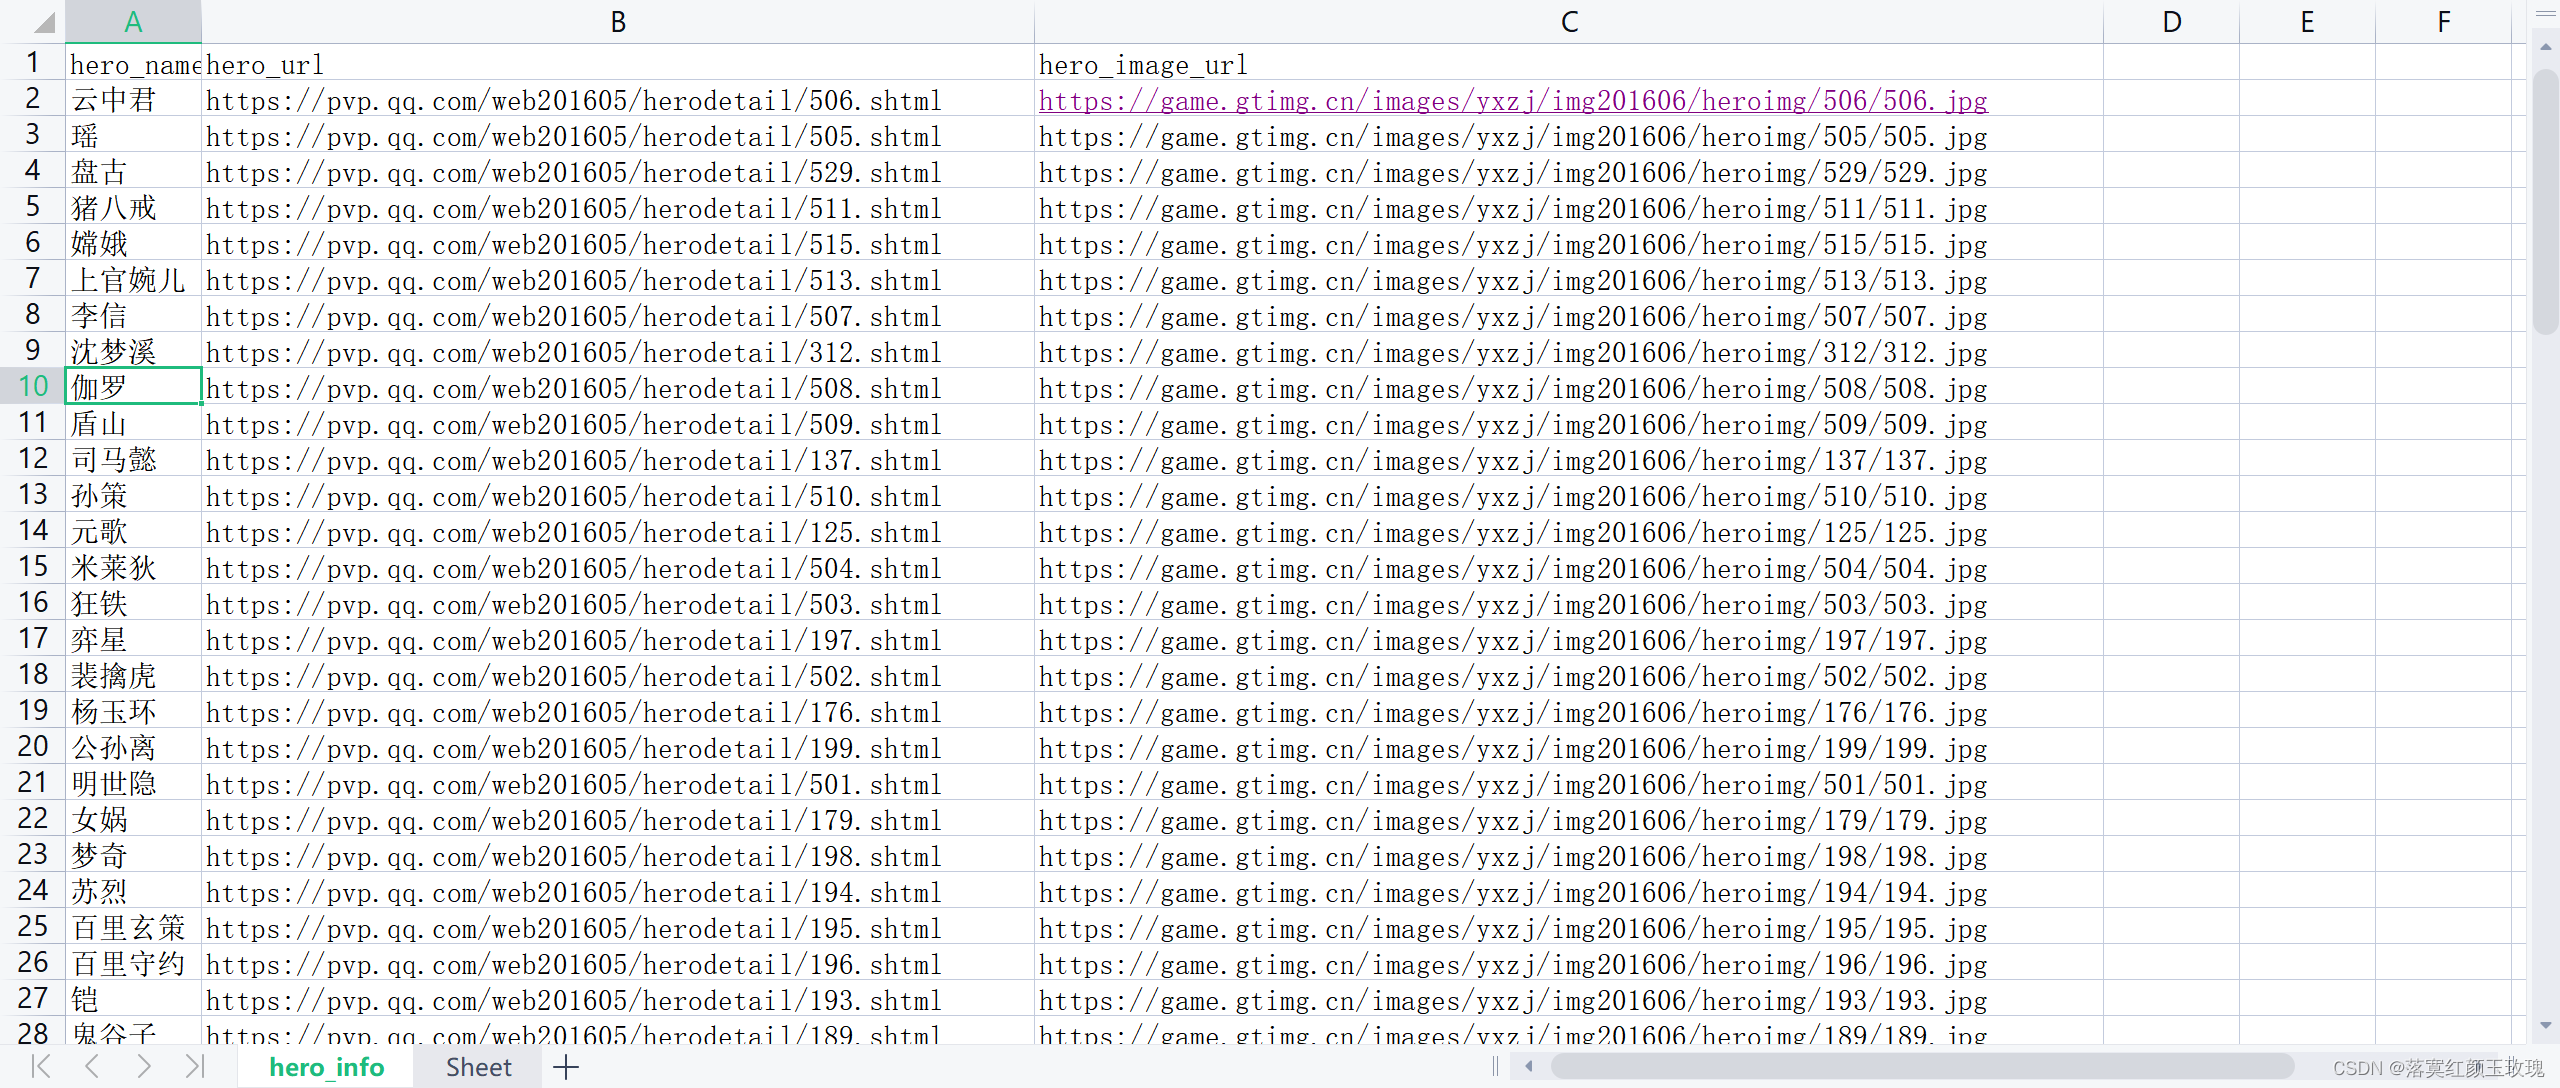Viewport: 2560px width, 1088px height.
Task: Select the cell containing 云中君
Action: [133, 100]
